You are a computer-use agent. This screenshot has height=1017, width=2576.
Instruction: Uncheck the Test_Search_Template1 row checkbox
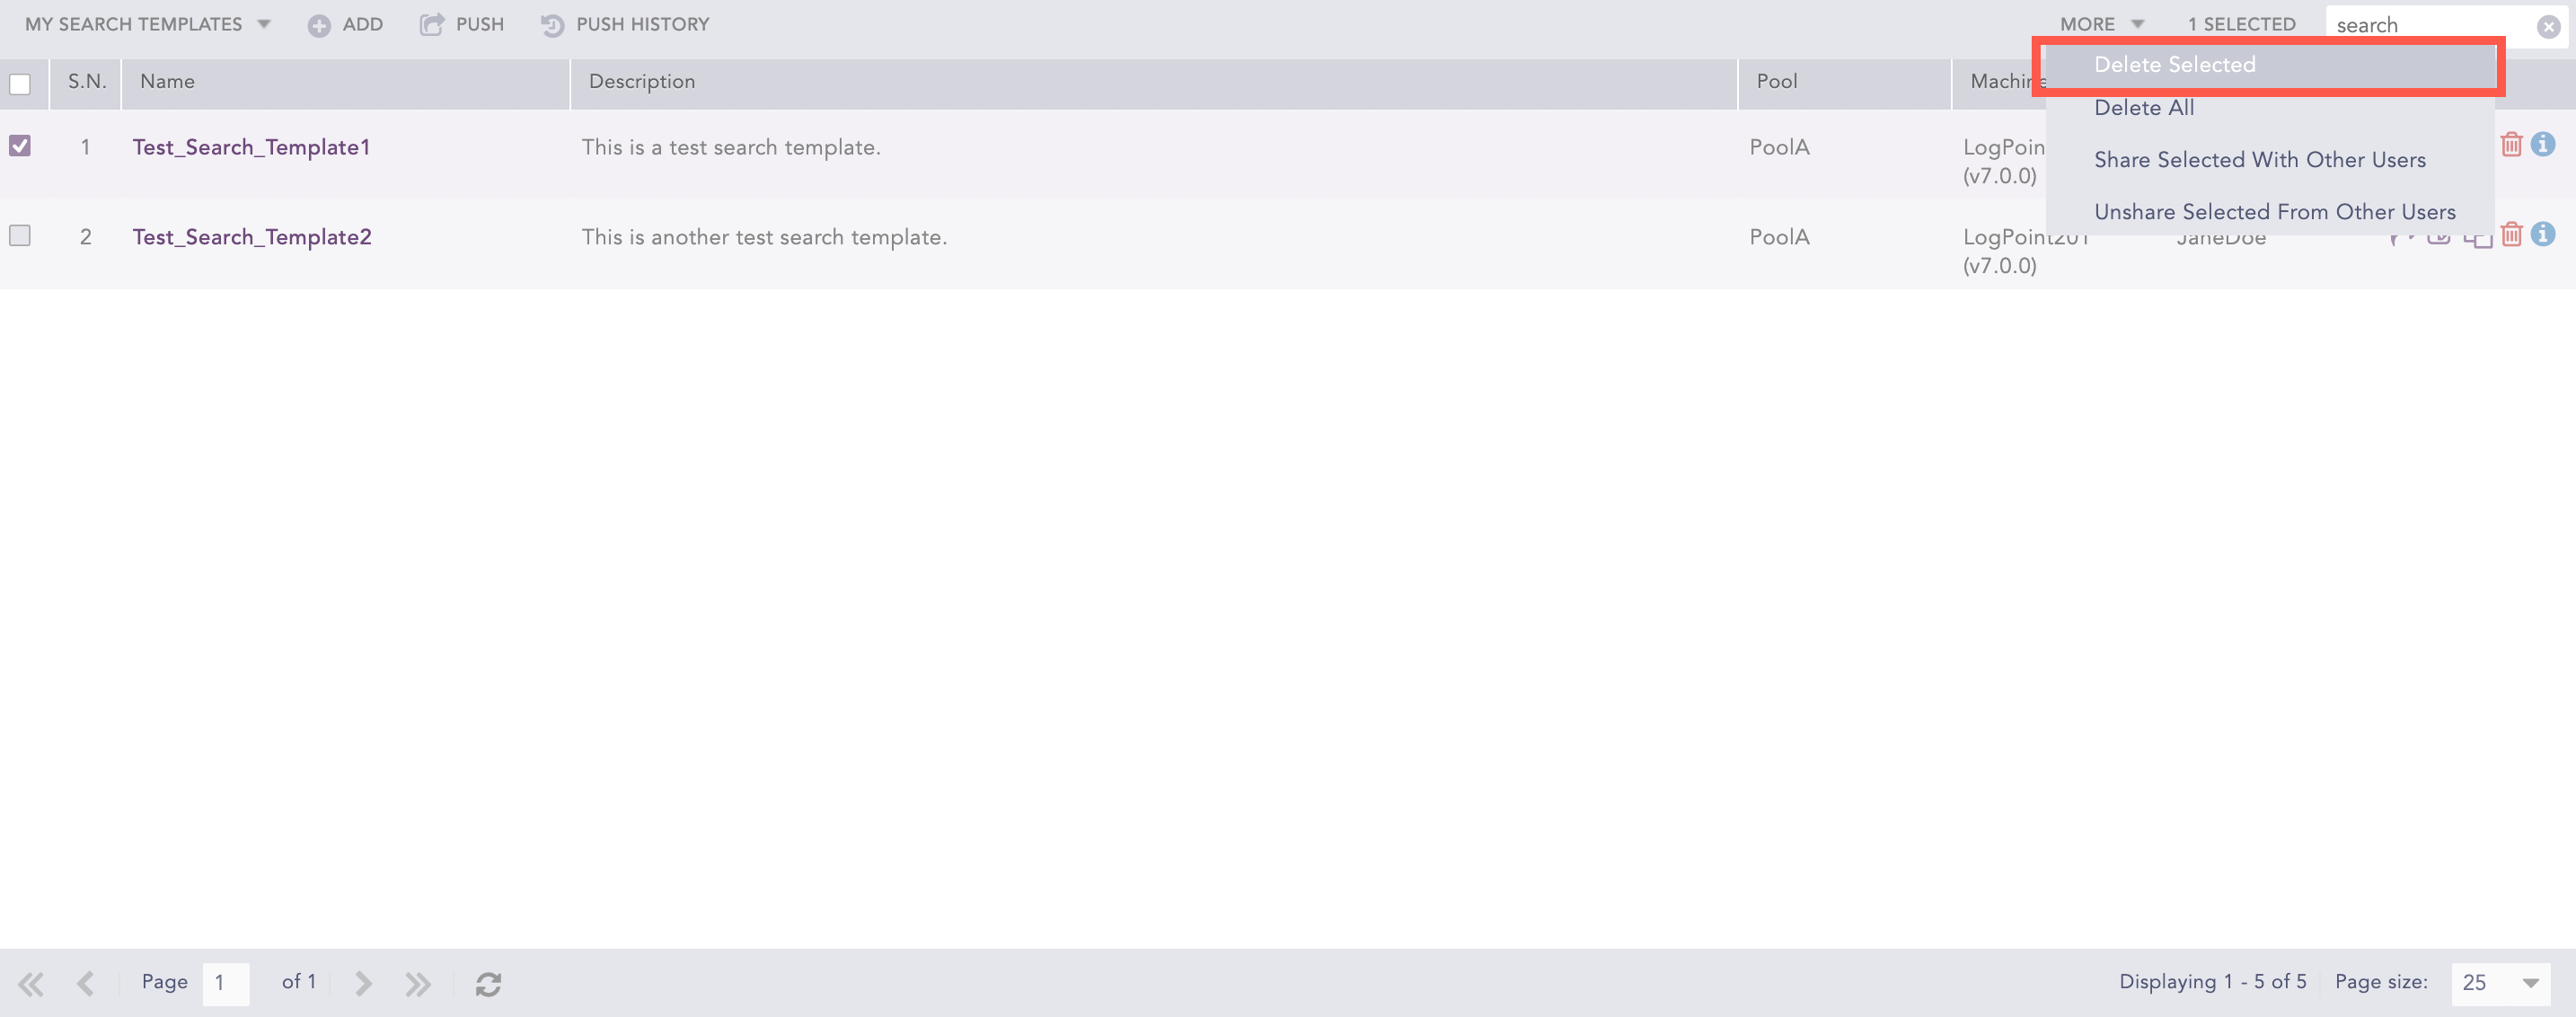[x=20, y=146]
